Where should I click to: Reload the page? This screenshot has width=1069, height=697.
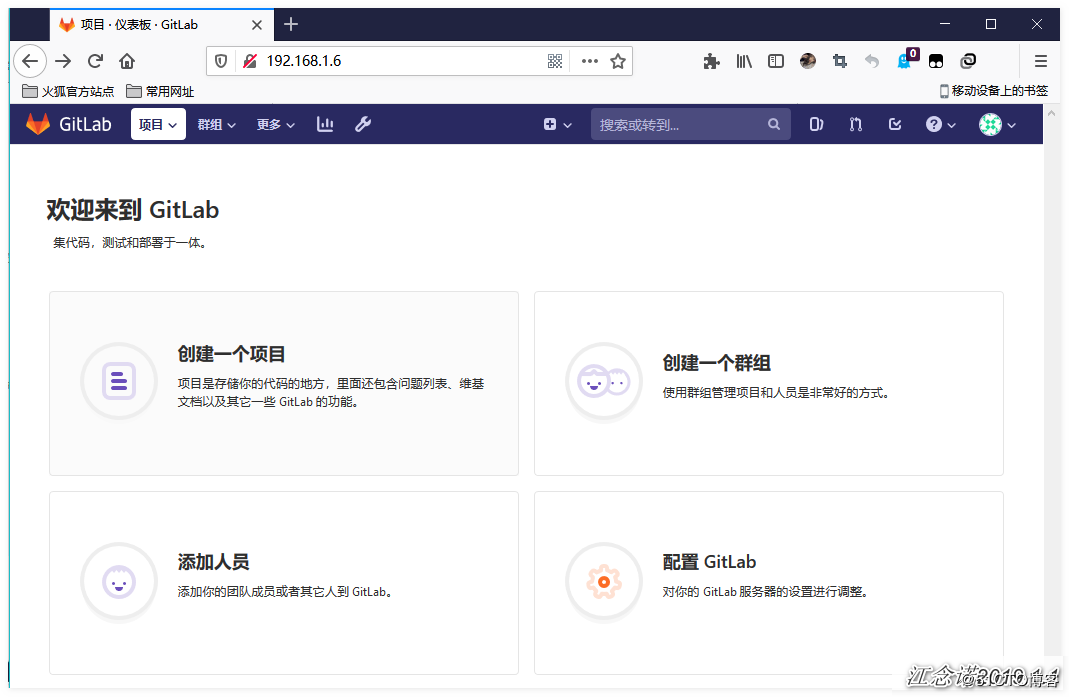[x=95, y=61]
